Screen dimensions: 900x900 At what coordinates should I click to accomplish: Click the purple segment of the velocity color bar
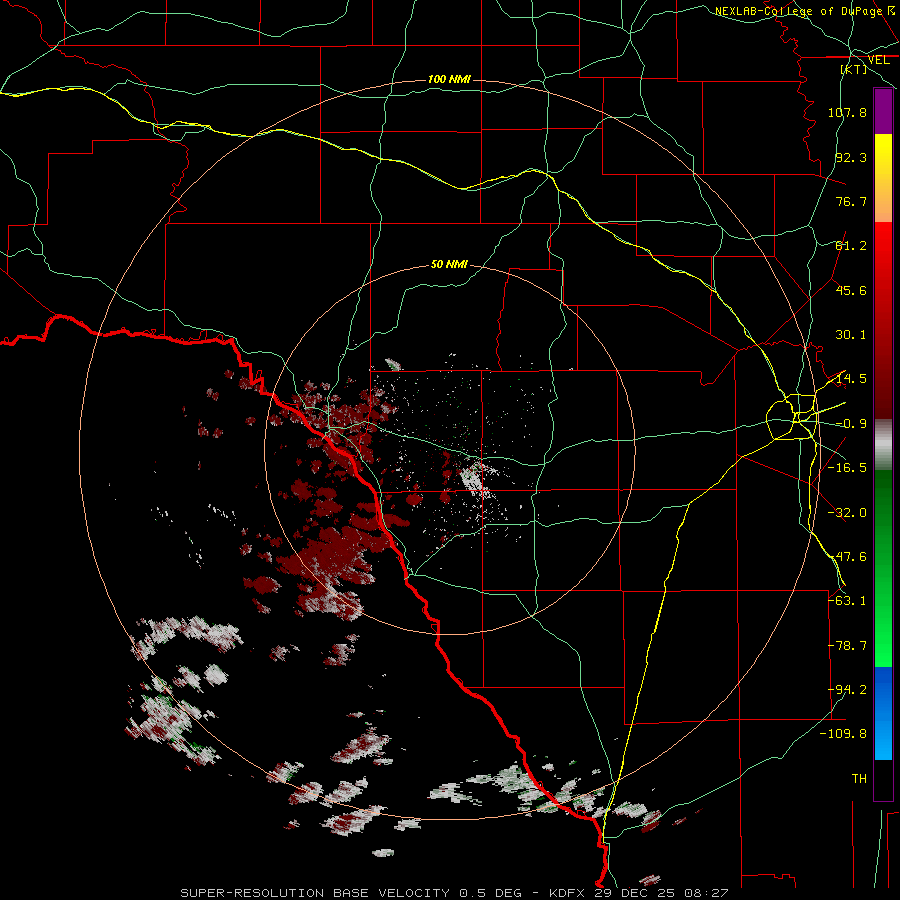click(x=883, y=111)
